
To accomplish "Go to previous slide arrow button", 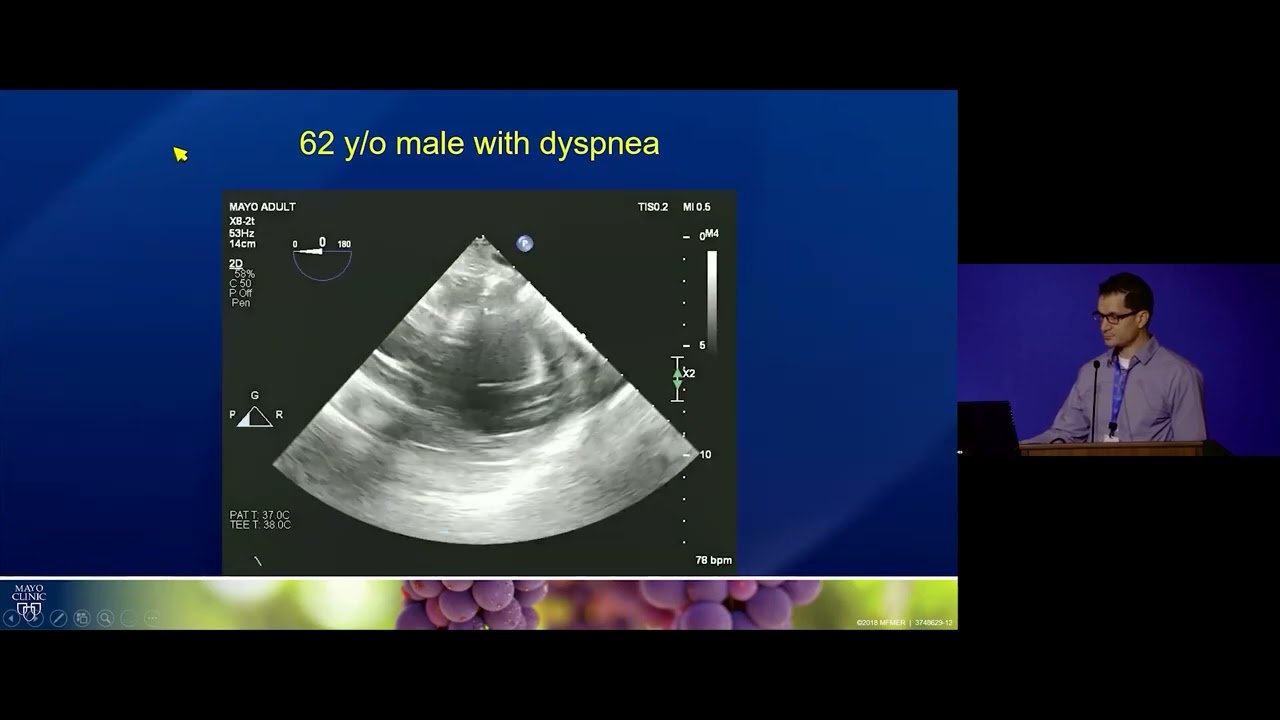I will [10, 619].
